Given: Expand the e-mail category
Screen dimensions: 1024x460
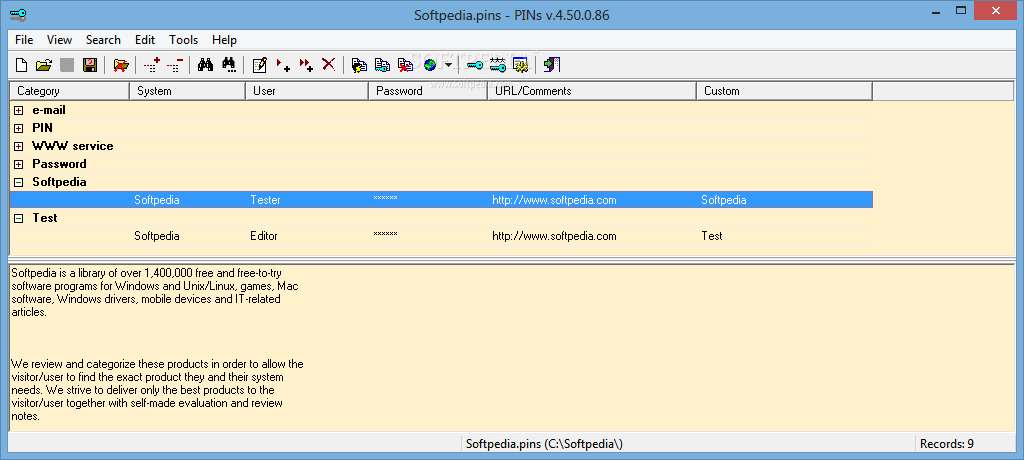Looking at the screenshot, I should click(19, 110).
